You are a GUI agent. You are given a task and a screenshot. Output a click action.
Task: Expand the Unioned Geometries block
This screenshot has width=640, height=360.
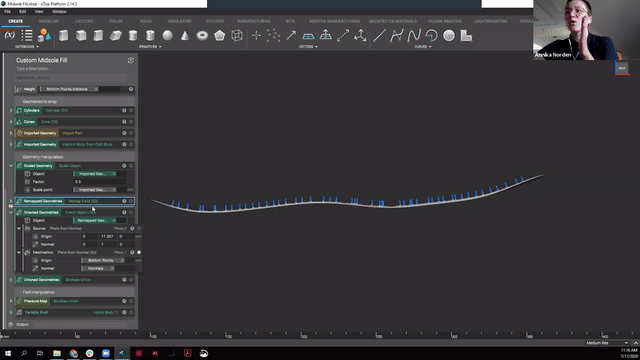(x=11, y=280)
